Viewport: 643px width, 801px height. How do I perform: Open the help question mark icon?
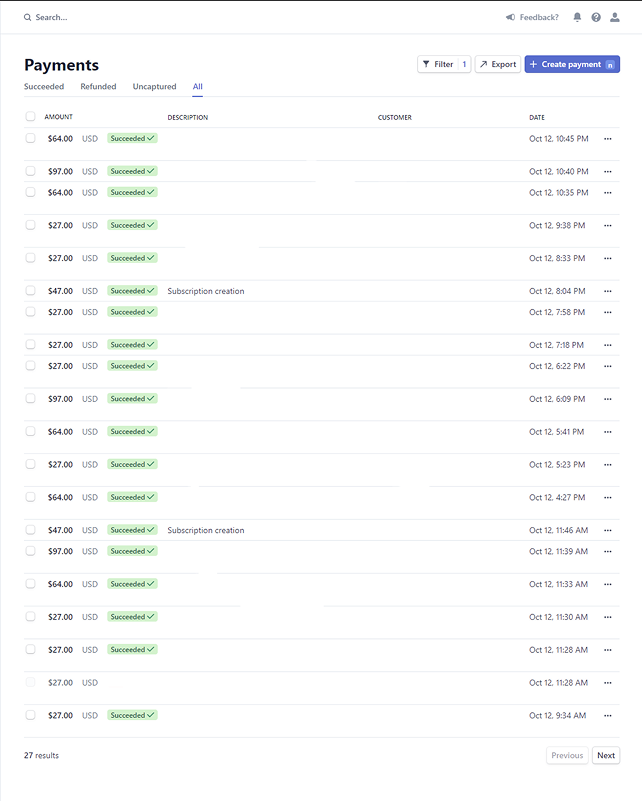coord(596,17)
